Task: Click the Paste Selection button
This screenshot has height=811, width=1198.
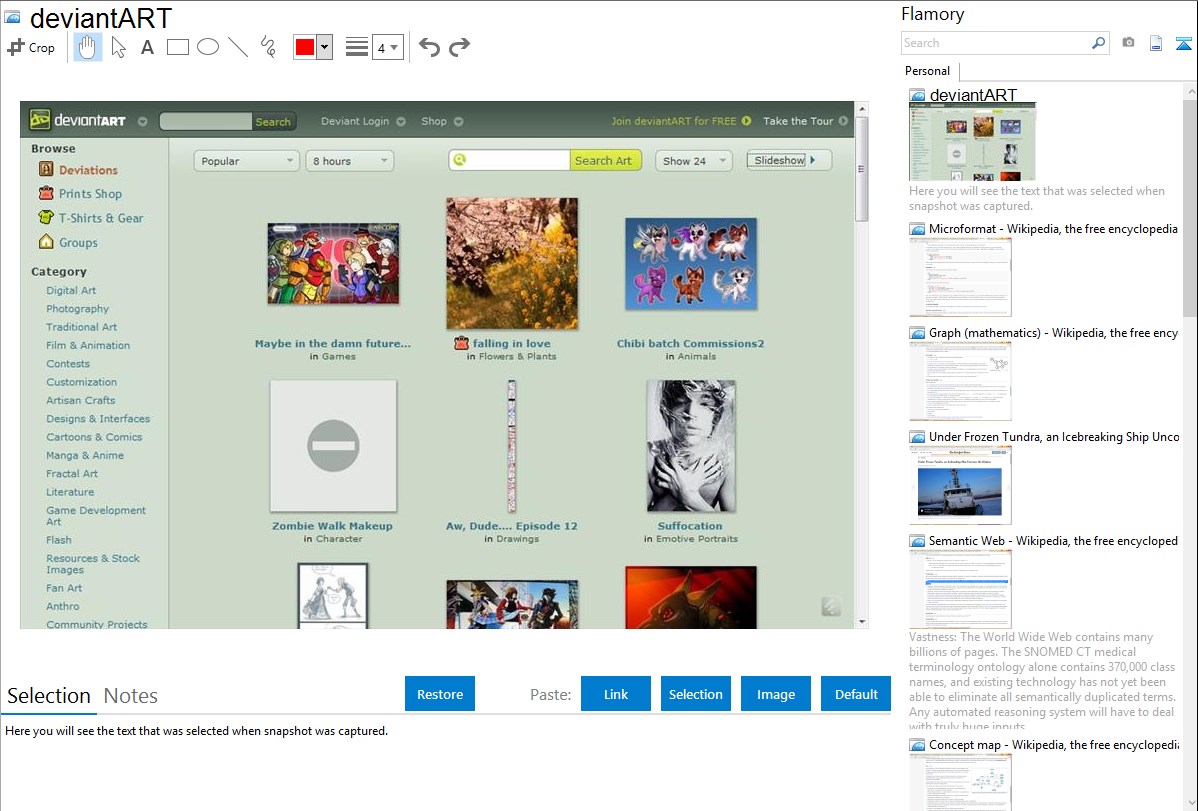Action: click(695, 694)
